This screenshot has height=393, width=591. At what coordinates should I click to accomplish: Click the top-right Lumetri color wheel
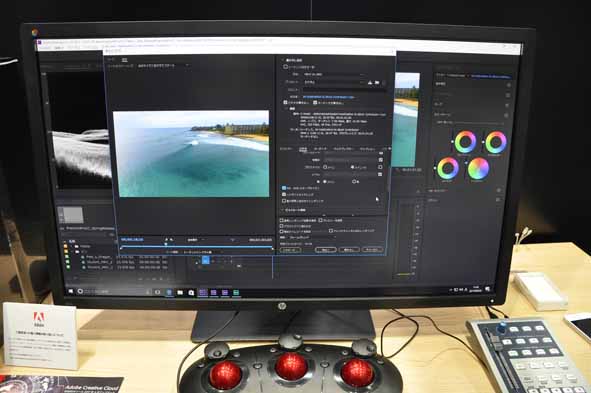[496, 142]
